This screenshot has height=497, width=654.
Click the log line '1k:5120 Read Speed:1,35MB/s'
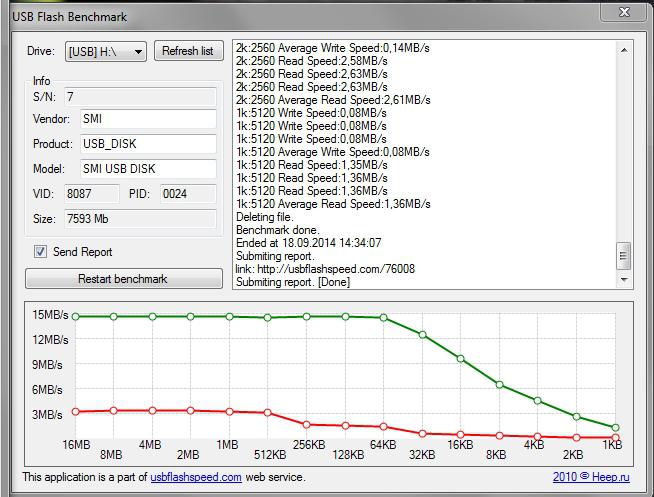(312, 165)
